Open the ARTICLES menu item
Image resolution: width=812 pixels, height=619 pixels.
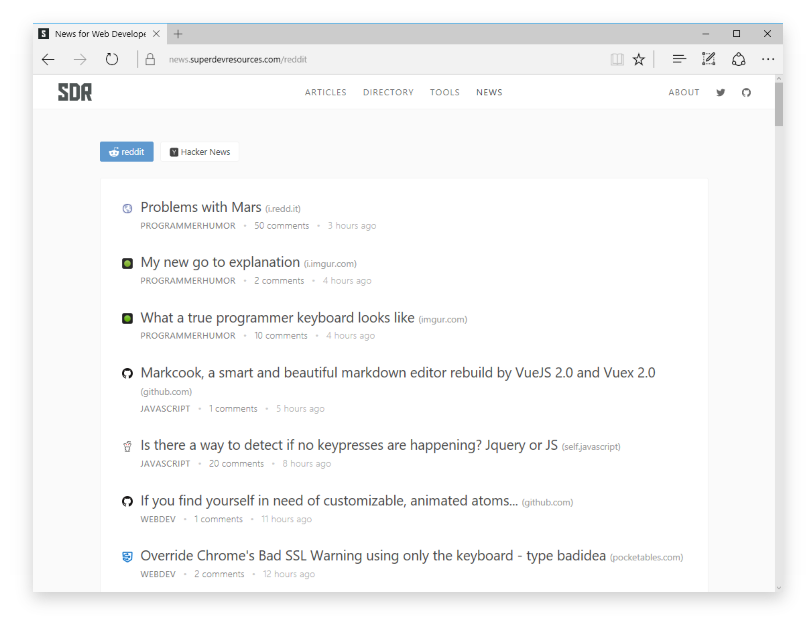tap(326, 92)
